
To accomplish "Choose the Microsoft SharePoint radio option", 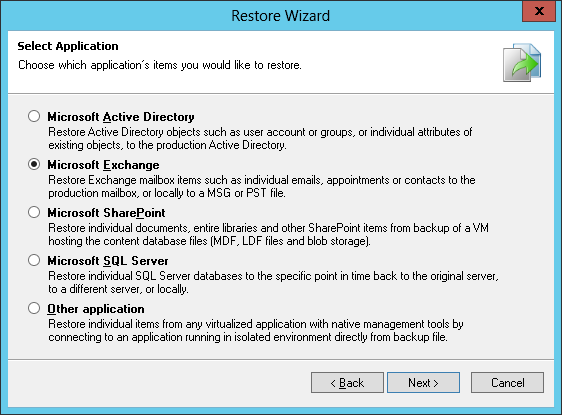I will tap(34, 212).
